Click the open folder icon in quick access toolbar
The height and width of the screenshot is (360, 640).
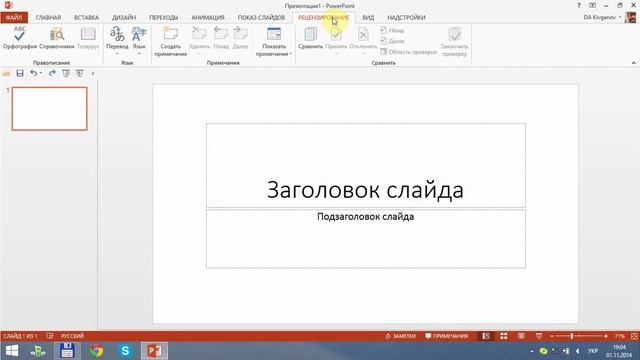(x=6, y=73)
